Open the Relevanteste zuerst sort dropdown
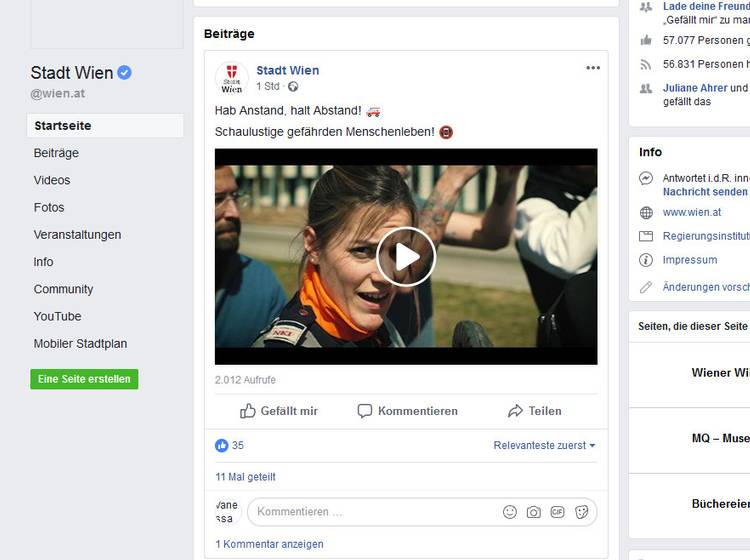This screenshot has width=750, height=560. tap(544, 445)
